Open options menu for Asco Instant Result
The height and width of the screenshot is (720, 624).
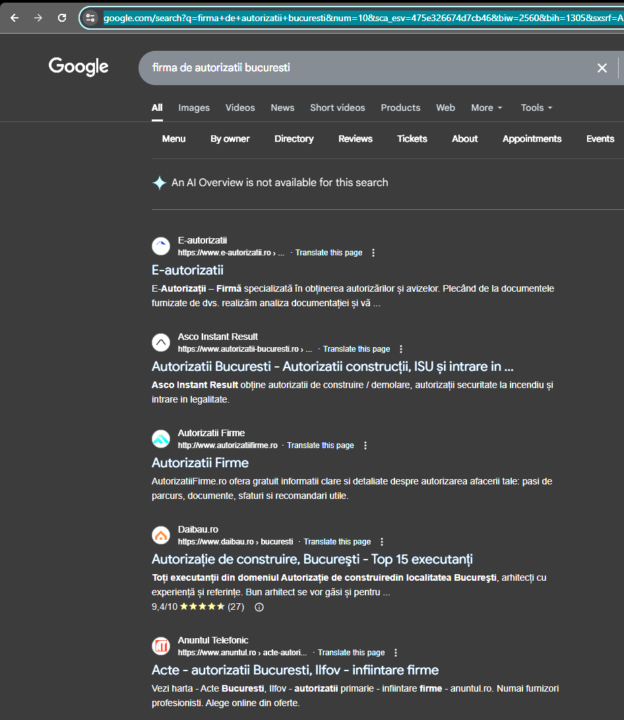(401, 349)
